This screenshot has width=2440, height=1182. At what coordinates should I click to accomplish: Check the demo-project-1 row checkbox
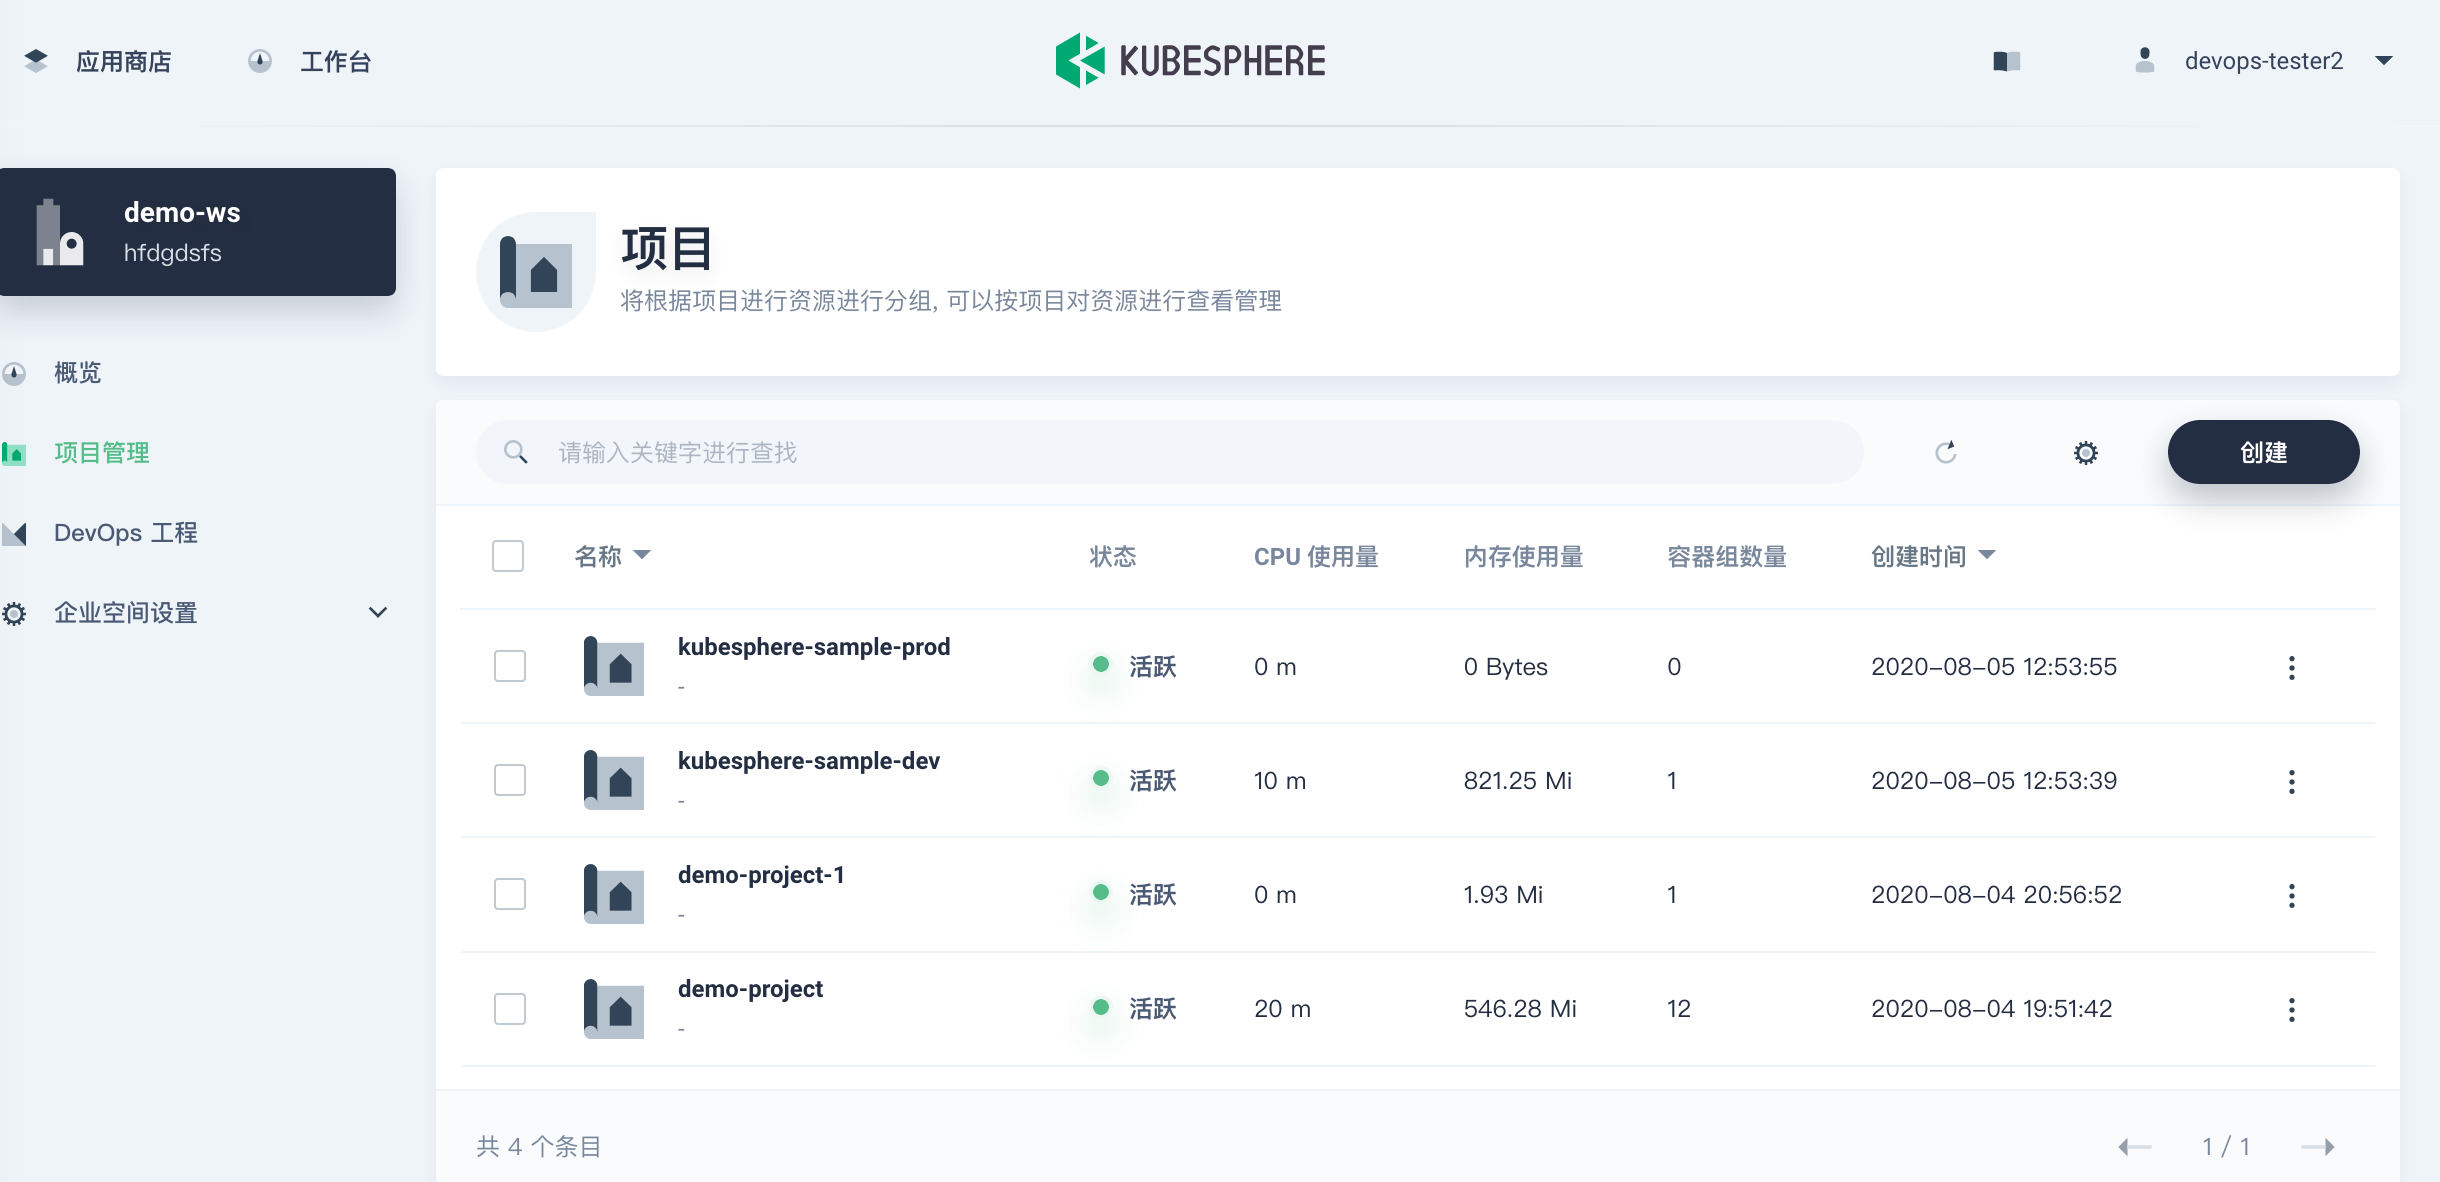coord(510,894)
